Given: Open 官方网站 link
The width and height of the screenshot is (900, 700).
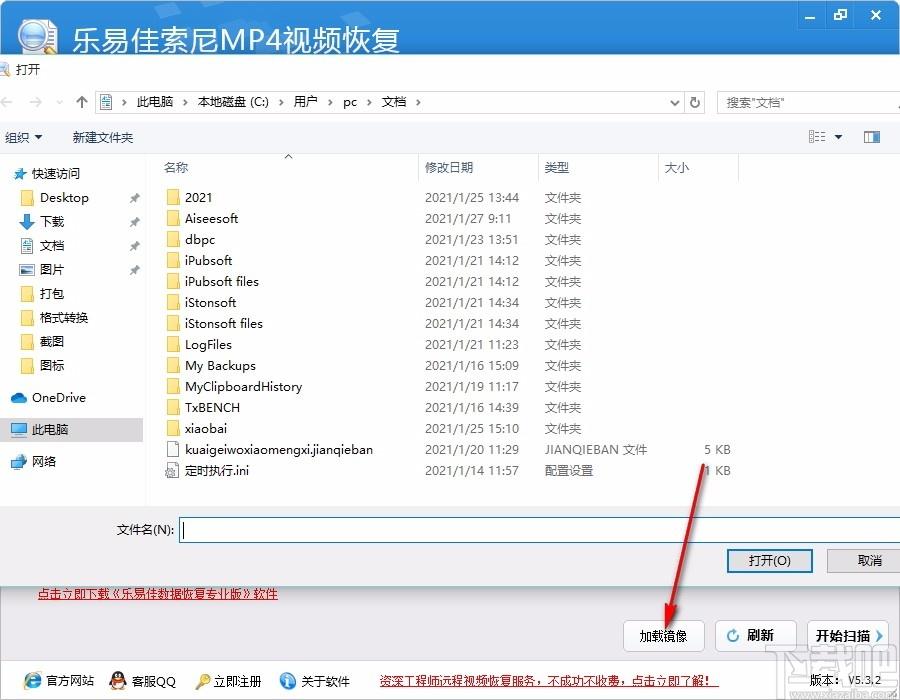Looking at the screenshot, I should coord(59,681).
